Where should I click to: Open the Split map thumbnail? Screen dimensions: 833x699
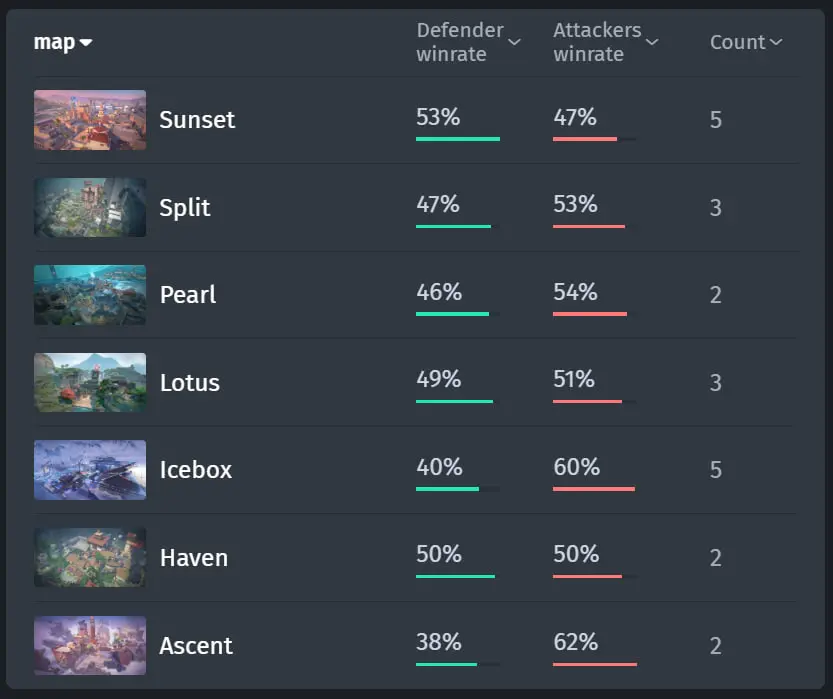click(x=90, y=207)
